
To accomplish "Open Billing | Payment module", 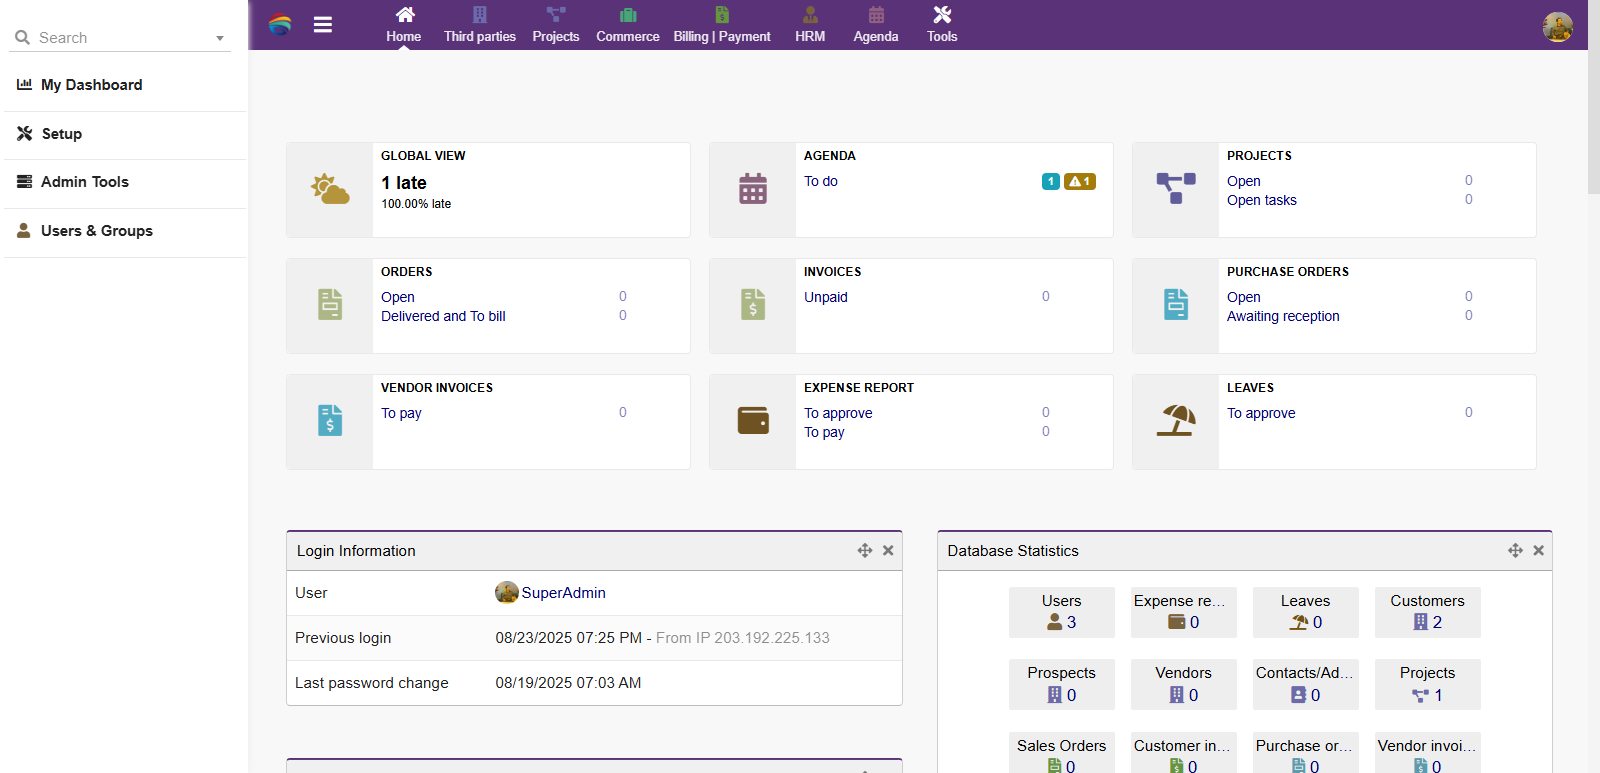I will click(x=721, y=25).
